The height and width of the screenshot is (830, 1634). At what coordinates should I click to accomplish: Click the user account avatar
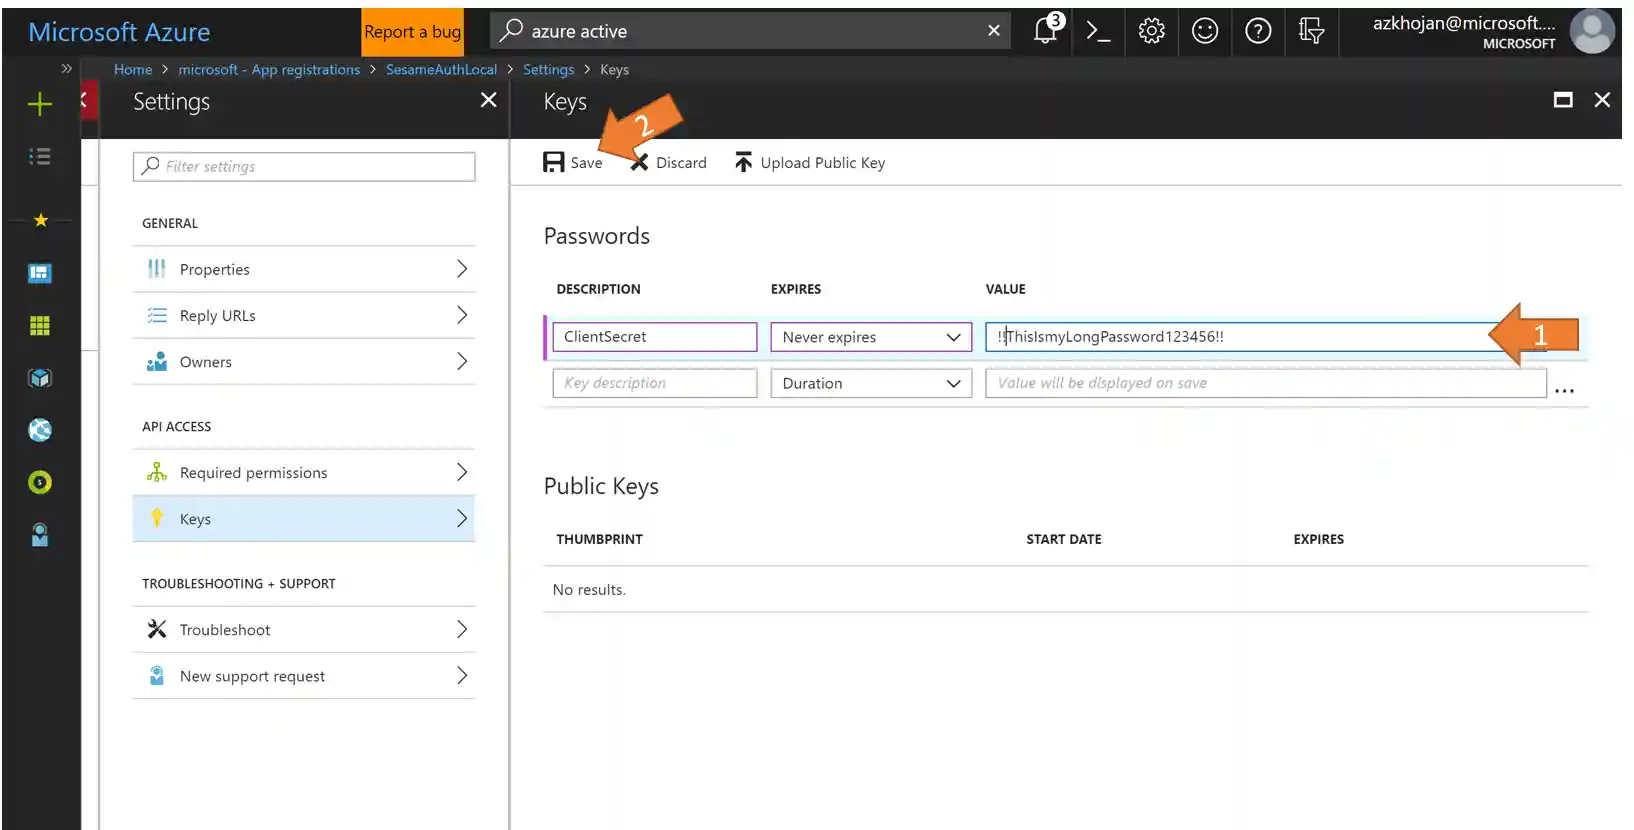click(x=1591, y=31)
